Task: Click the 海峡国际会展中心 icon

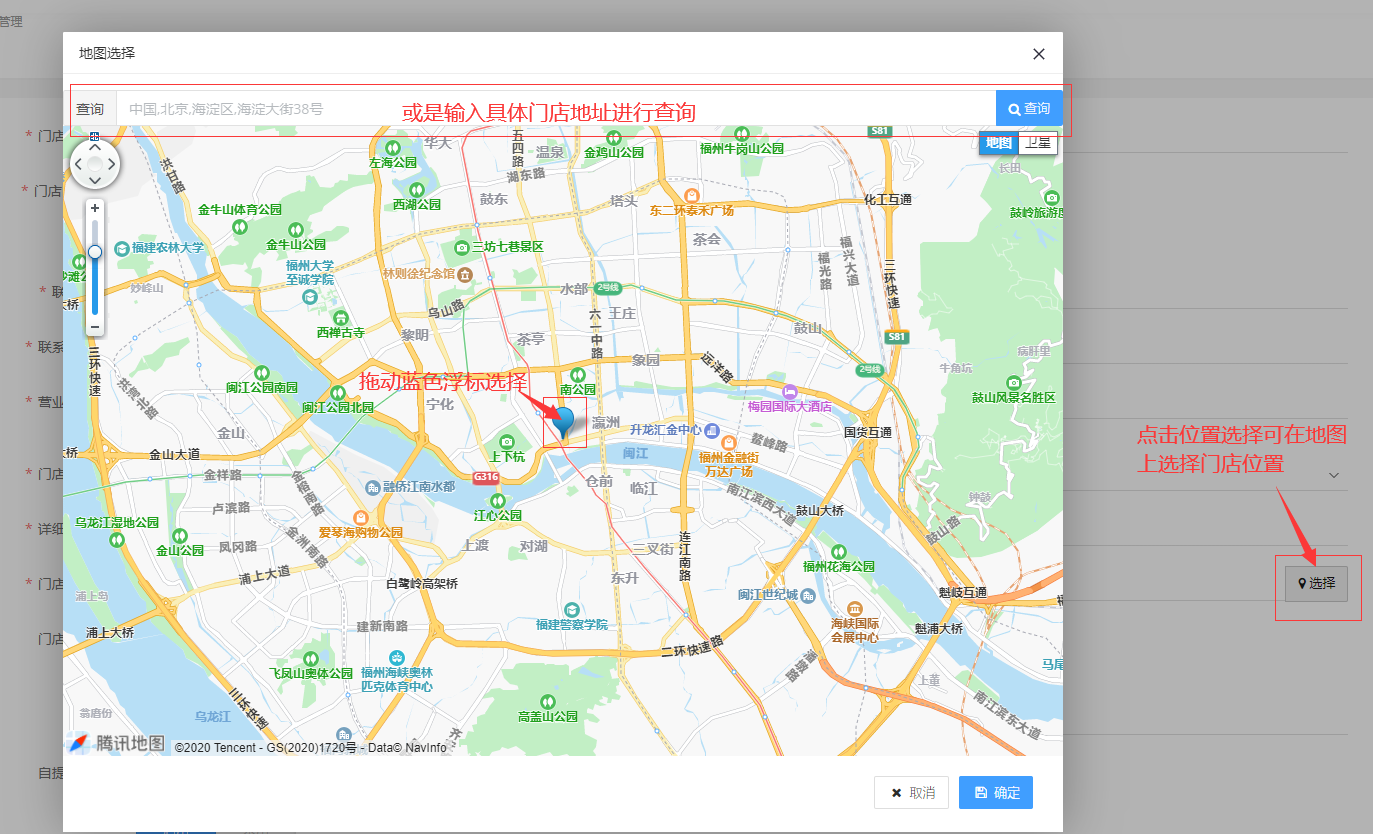Action: (854, 608)
